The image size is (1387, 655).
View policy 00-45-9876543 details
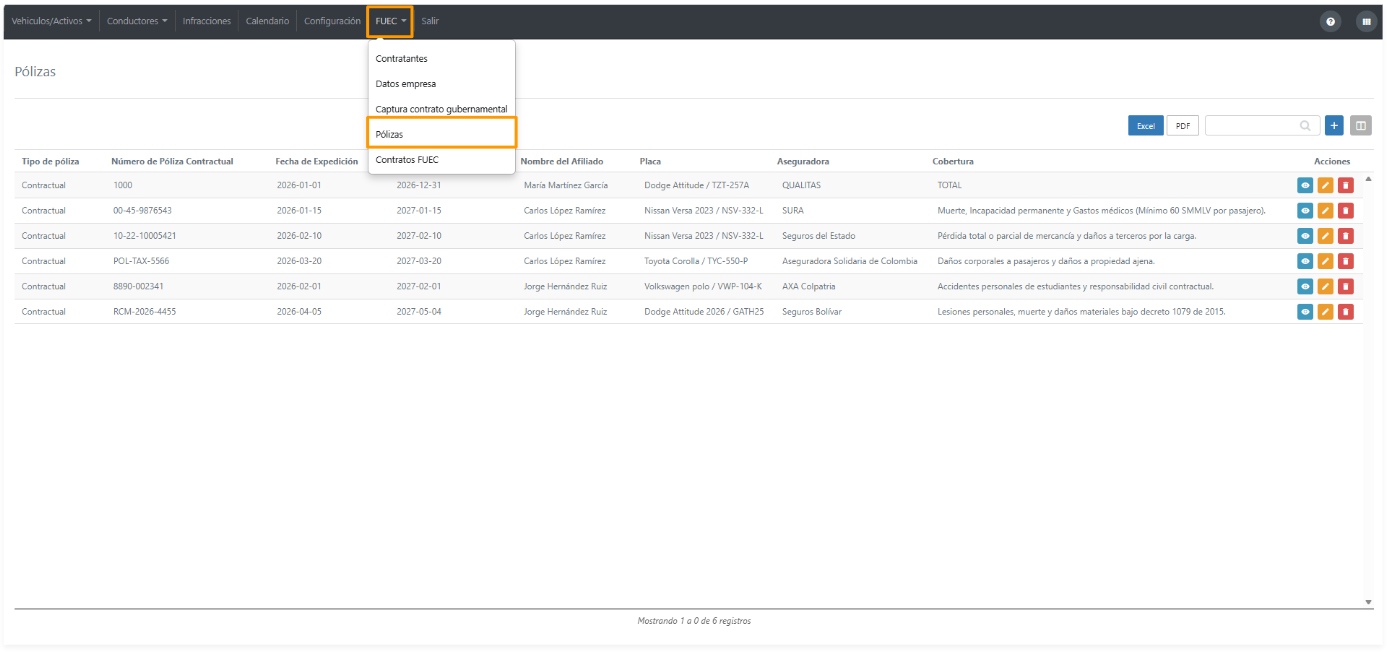click(x=1305, y=210)
